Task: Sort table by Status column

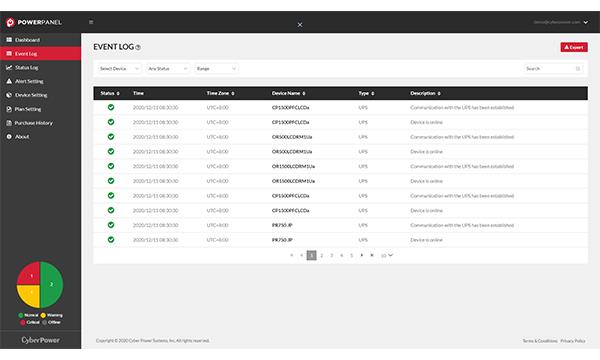Action: coord(110,93)
